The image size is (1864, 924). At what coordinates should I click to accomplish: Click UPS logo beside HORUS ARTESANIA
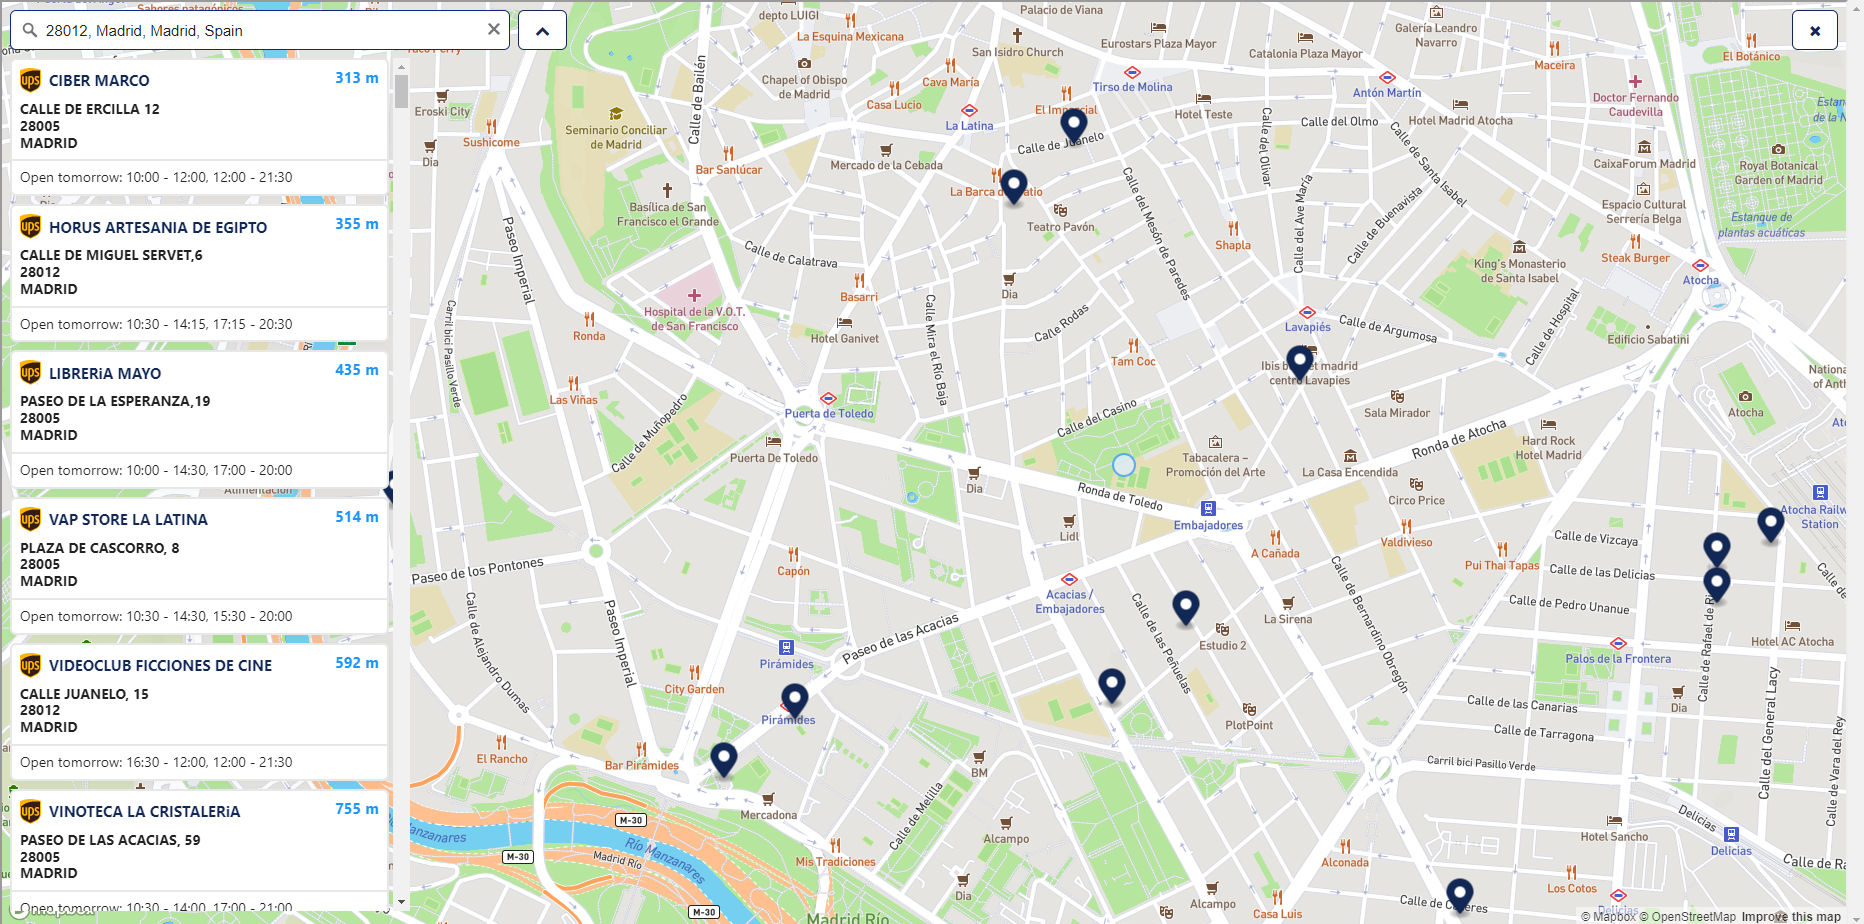tap(31, 227)
